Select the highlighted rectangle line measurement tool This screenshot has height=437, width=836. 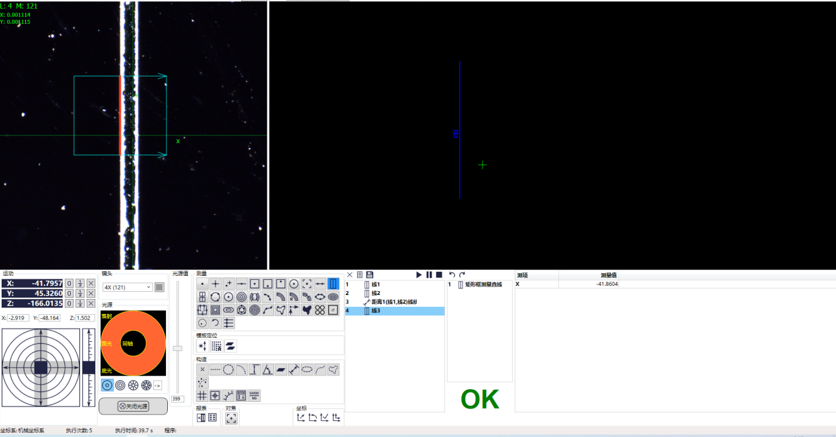pos(333,284)
